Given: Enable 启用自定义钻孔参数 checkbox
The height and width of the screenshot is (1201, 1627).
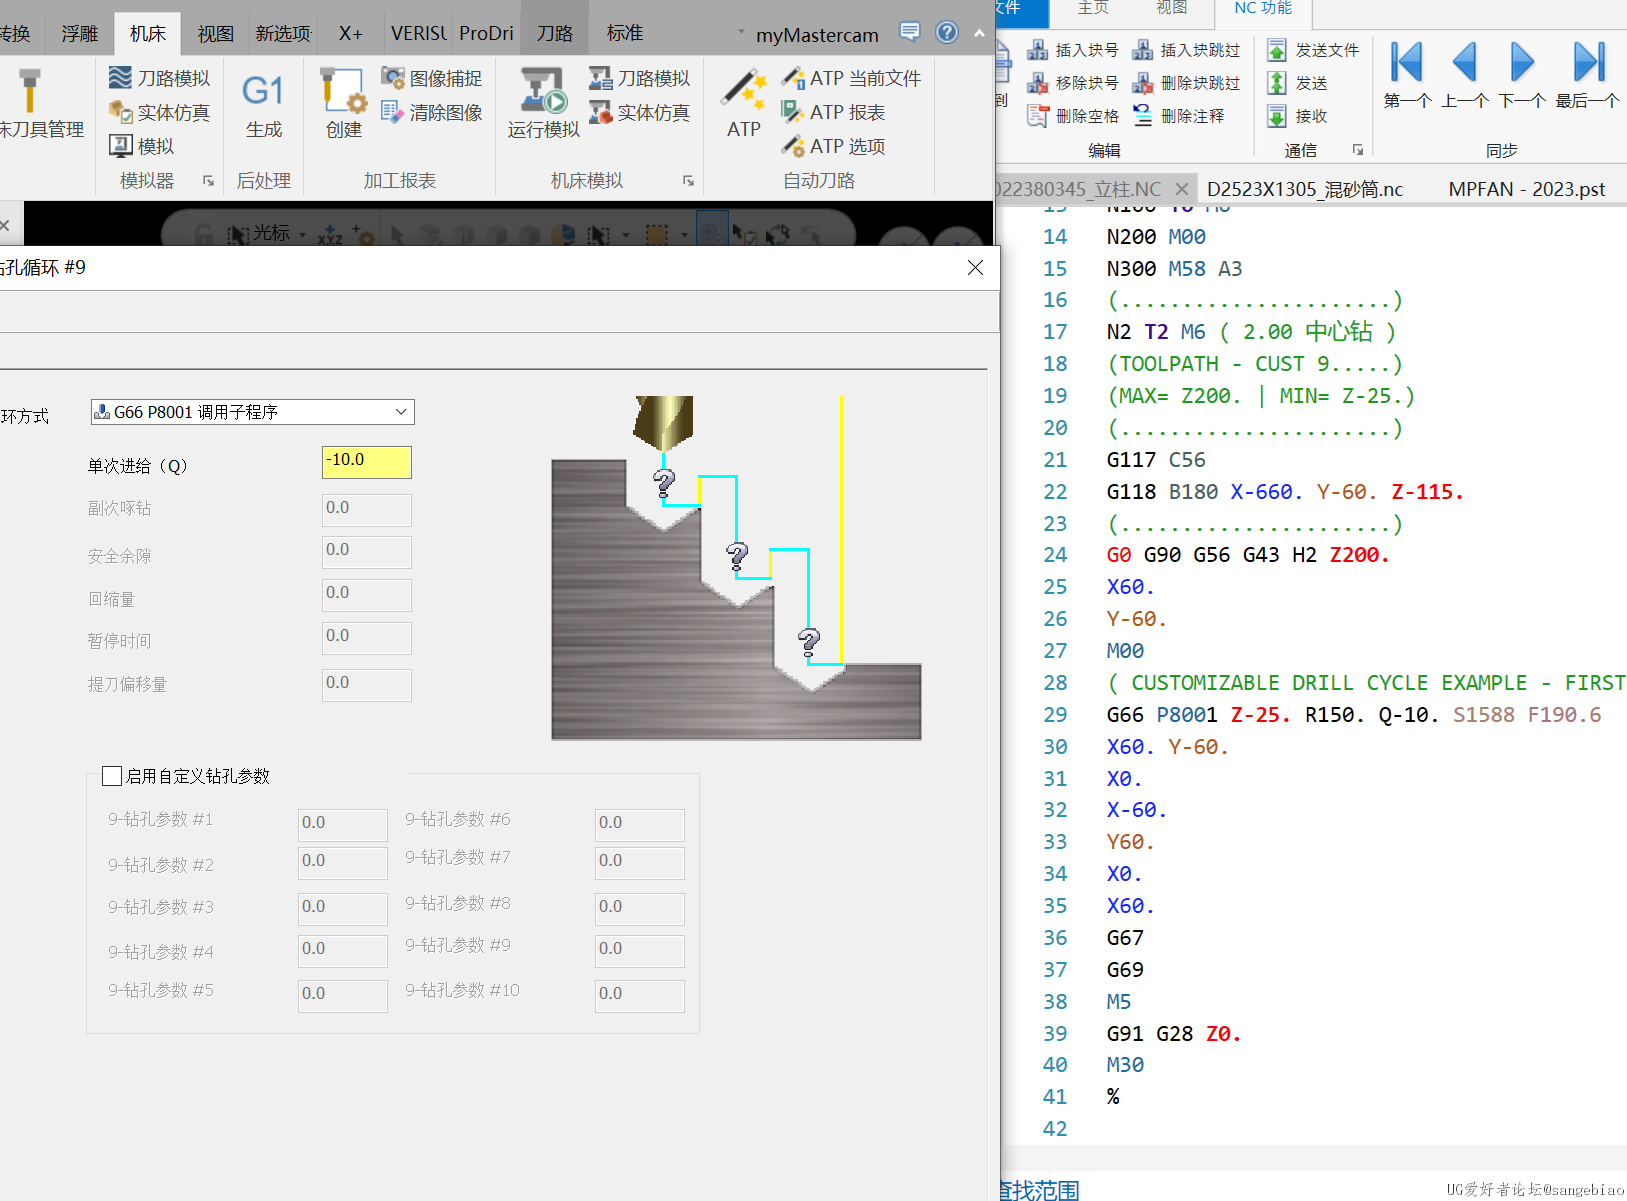Looking at the screenshot, I should (112, 776).
